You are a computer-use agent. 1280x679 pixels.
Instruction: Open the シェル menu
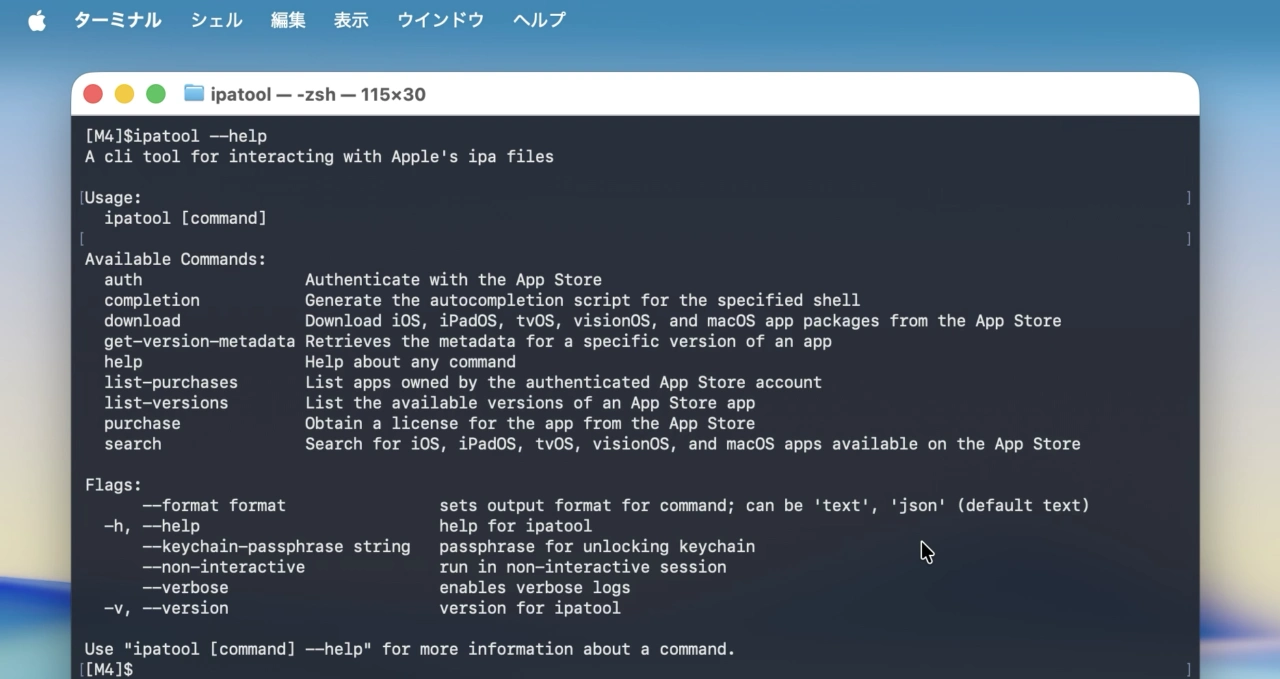click(x=217, y=20)
